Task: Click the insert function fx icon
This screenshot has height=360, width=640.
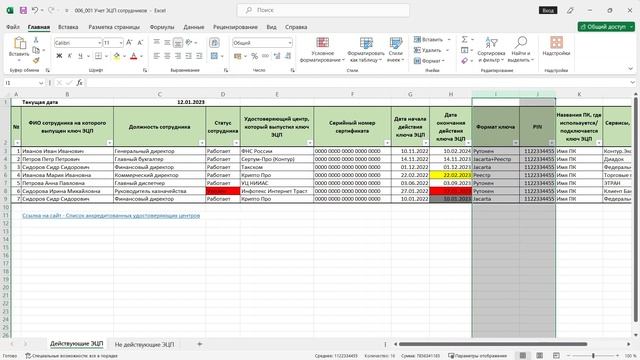Action: point(80,82)
